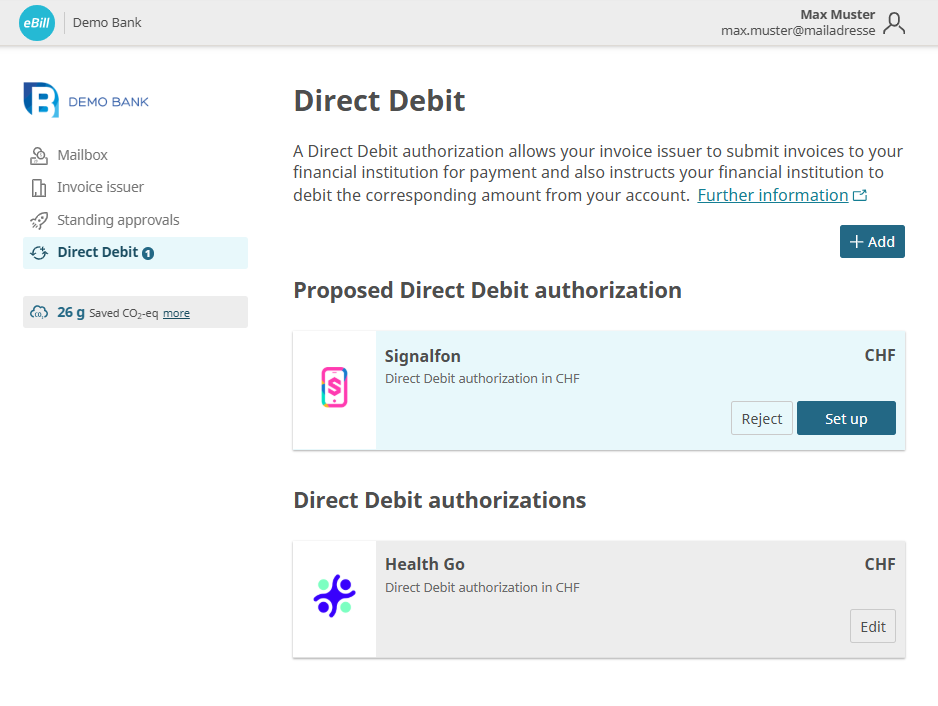Open the Further information link
This screenshot has height=706, width=938.
[775, 194]
